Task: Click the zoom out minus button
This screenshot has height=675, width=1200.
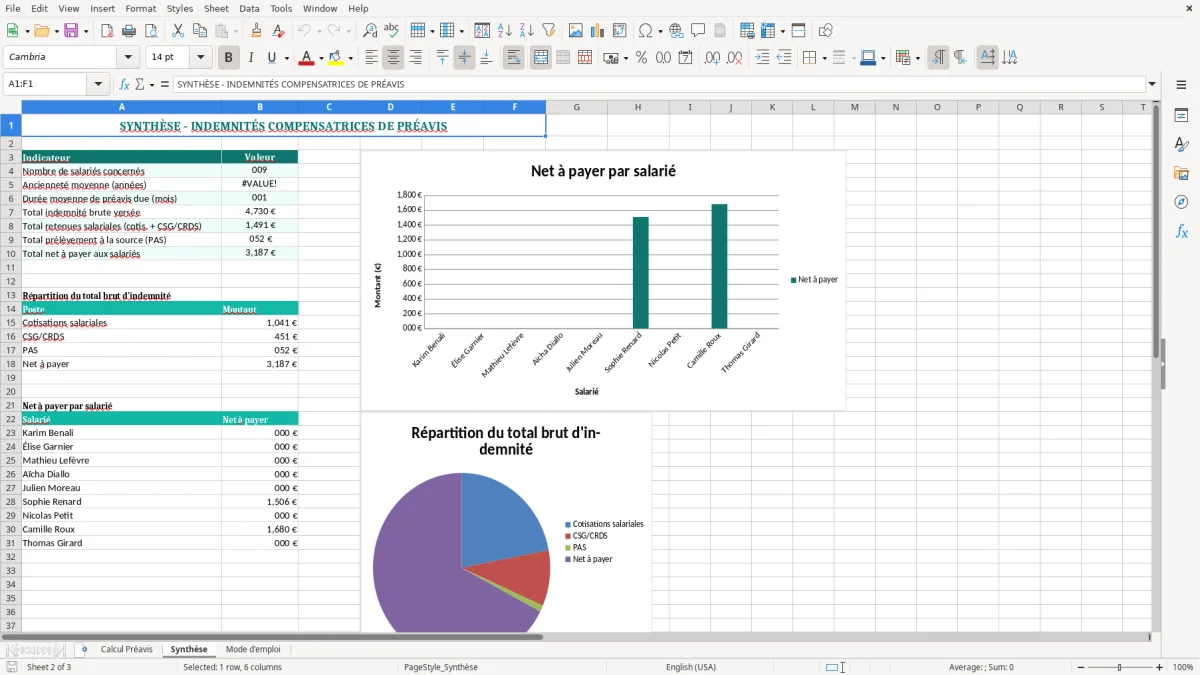Action: click(x=1081, y=667)
